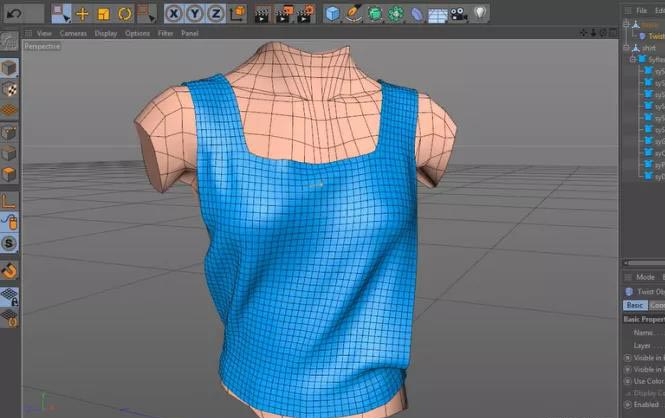
Task: Switch to the Basic tab
Action: coord(635,305)
